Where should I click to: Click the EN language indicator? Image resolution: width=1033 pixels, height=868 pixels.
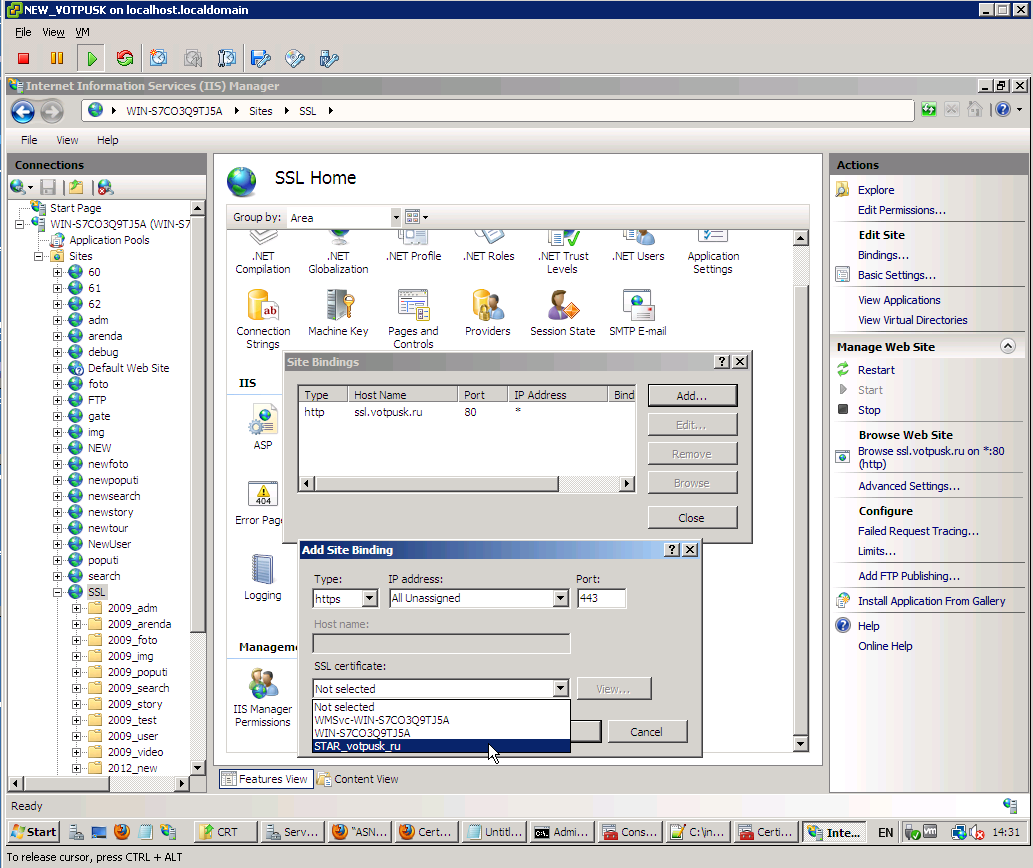[x=885, y=832]
